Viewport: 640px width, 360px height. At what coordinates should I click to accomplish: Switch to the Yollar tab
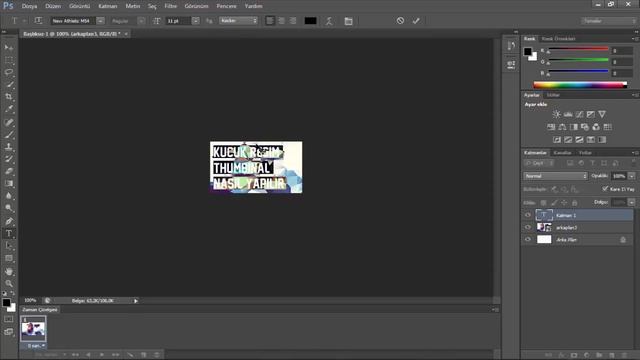[585, 153]
